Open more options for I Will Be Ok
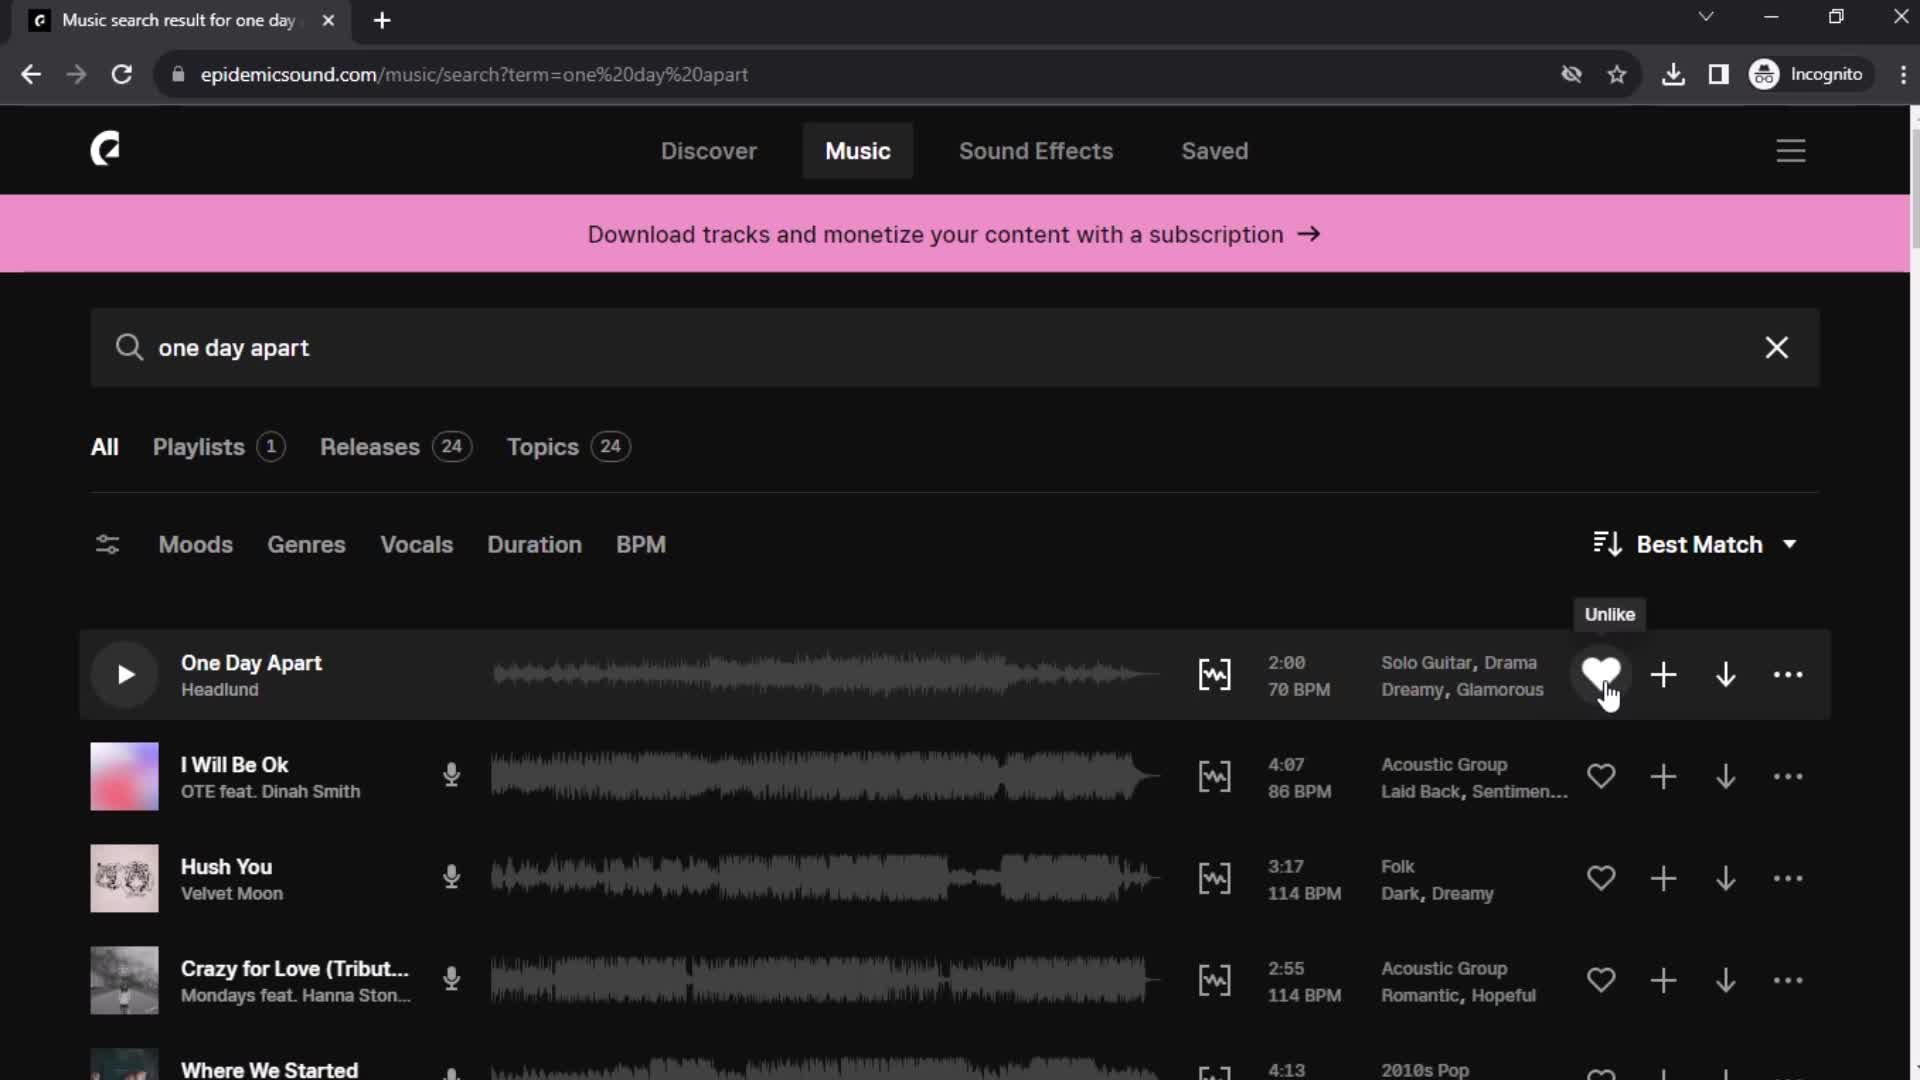1920x1080 pixels. (1788, 777)
